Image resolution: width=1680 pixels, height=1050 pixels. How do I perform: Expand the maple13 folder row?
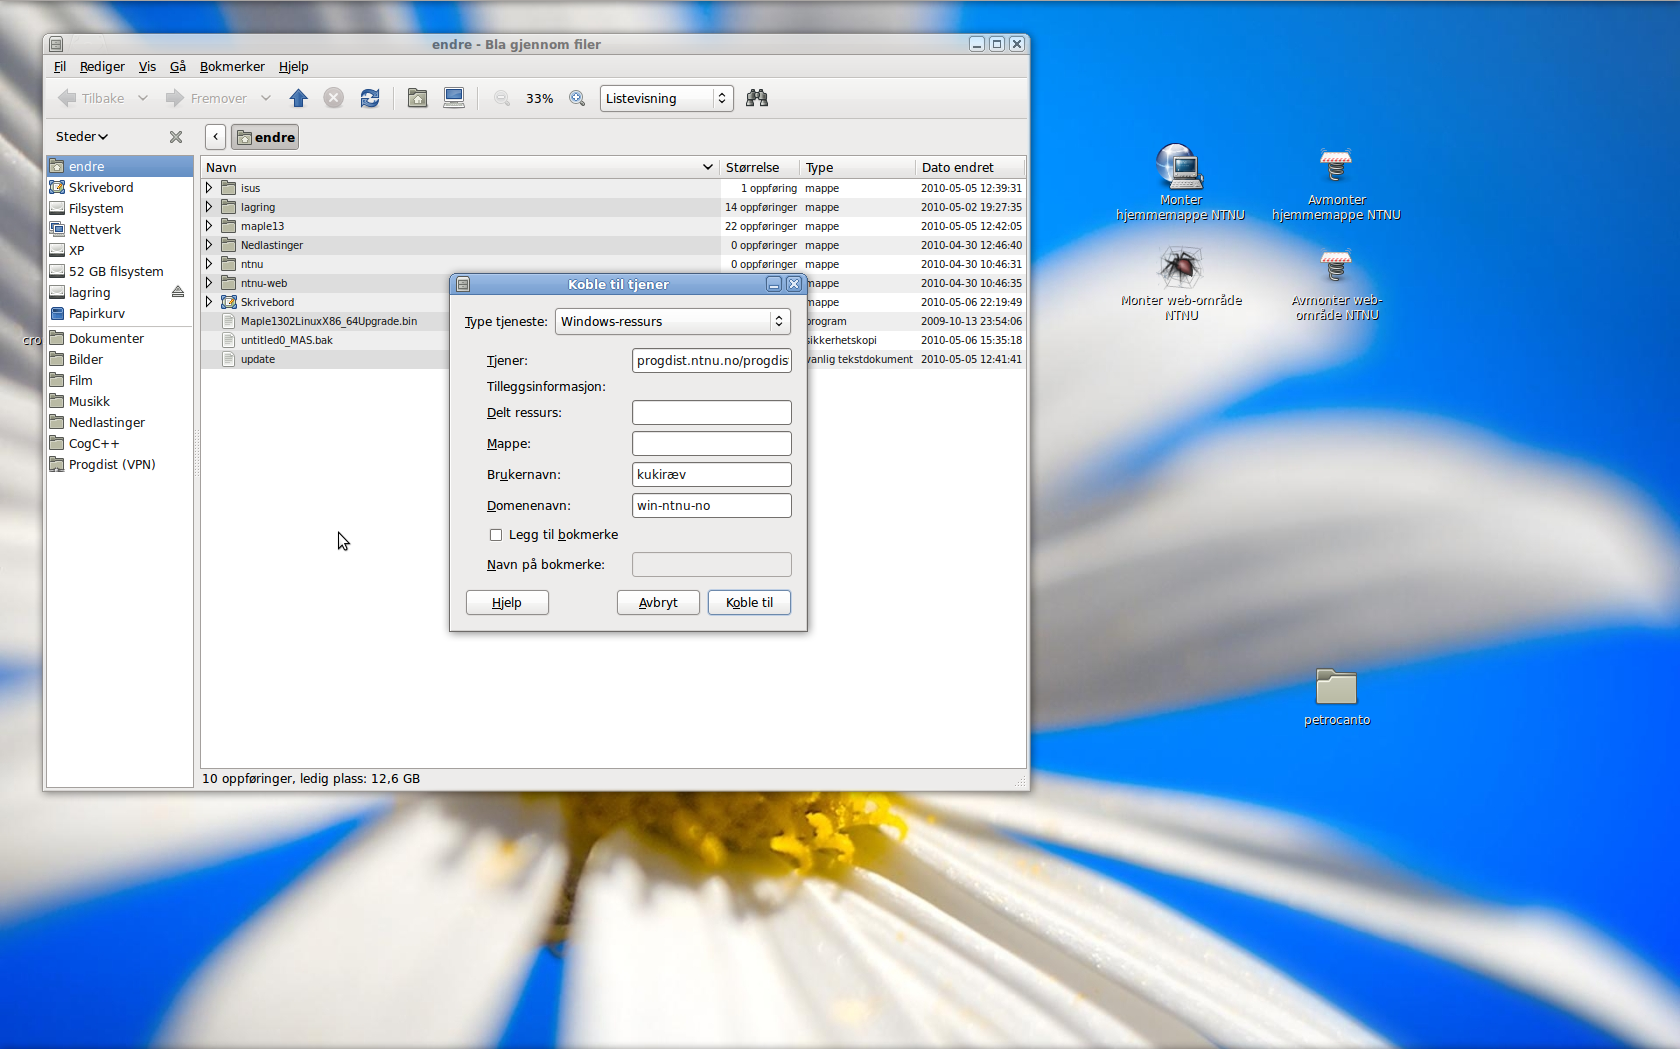[209, 226]
